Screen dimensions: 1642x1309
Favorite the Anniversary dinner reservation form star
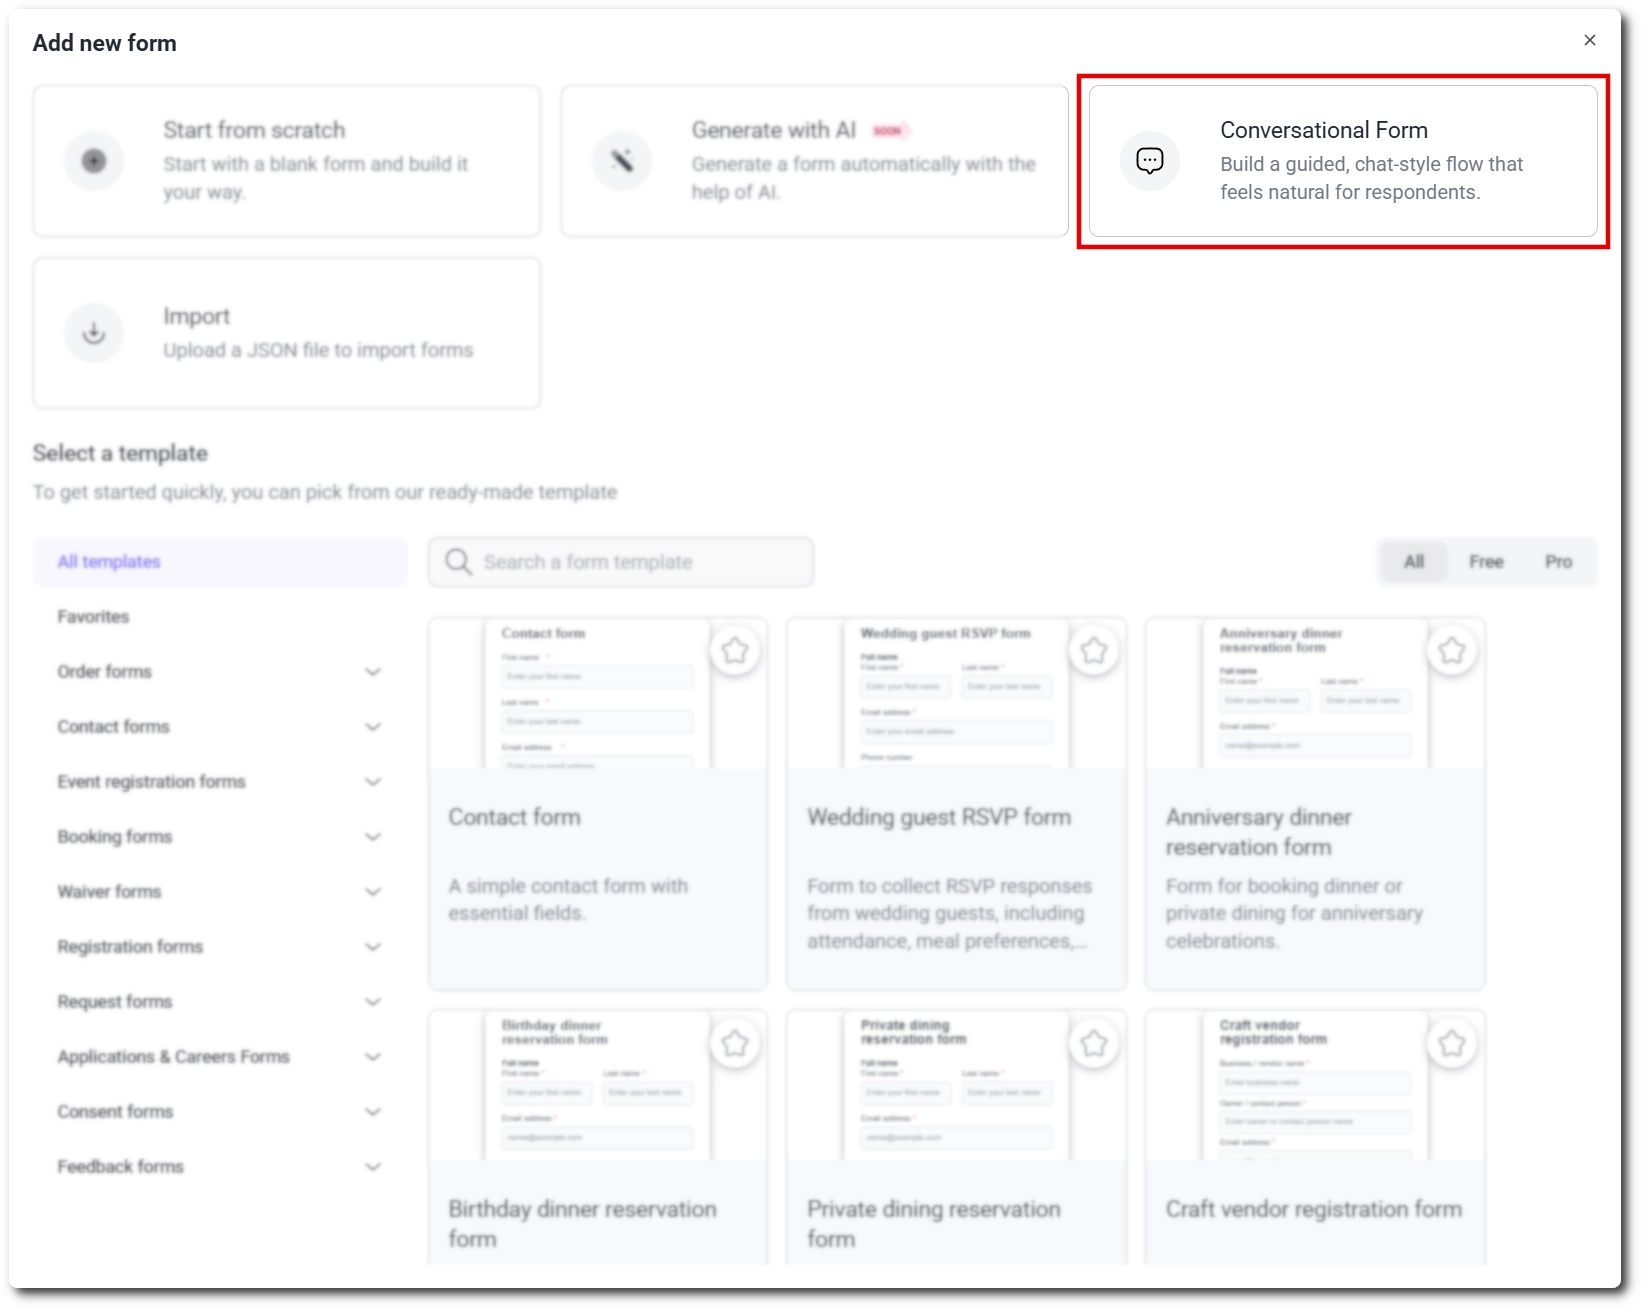pos(1452,651)
